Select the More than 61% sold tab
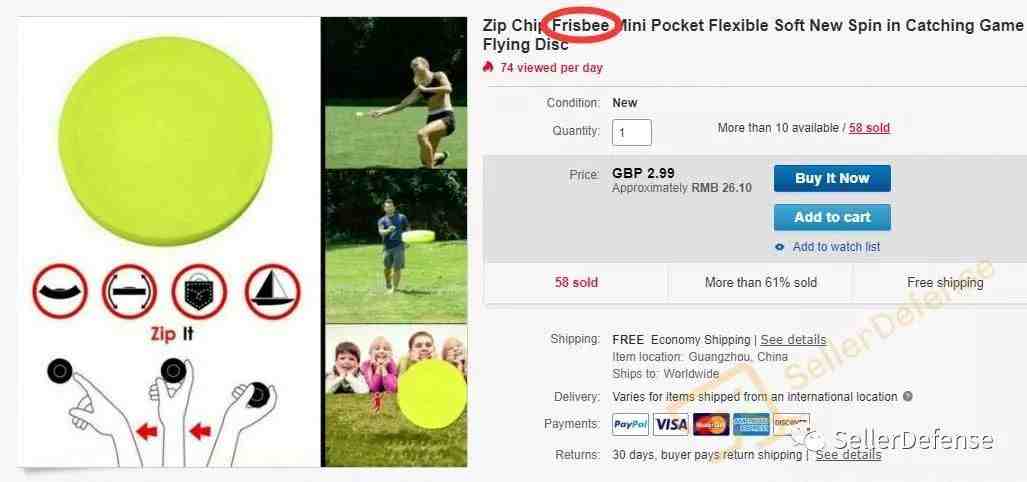Viewport: 1027px width, 482px height. pos(760,283)
